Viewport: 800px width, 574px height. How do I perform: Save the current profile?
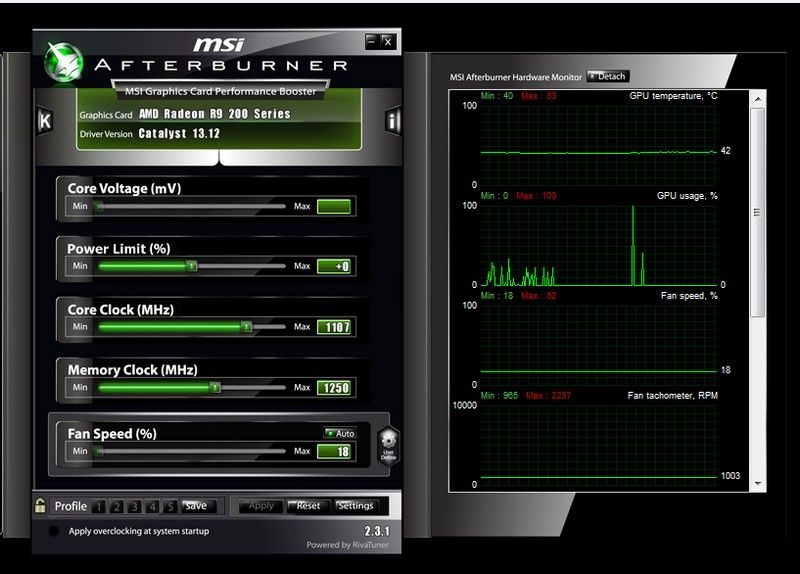pos(196,506)
